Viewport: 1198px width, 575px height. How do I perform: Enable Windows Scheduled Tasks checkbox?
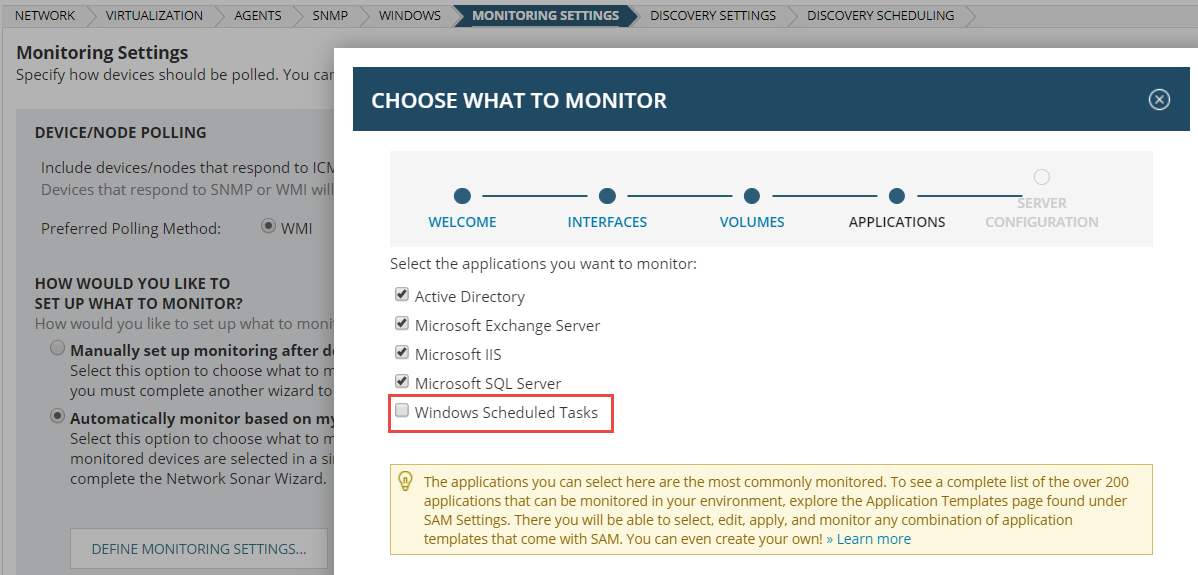[402, 411]
